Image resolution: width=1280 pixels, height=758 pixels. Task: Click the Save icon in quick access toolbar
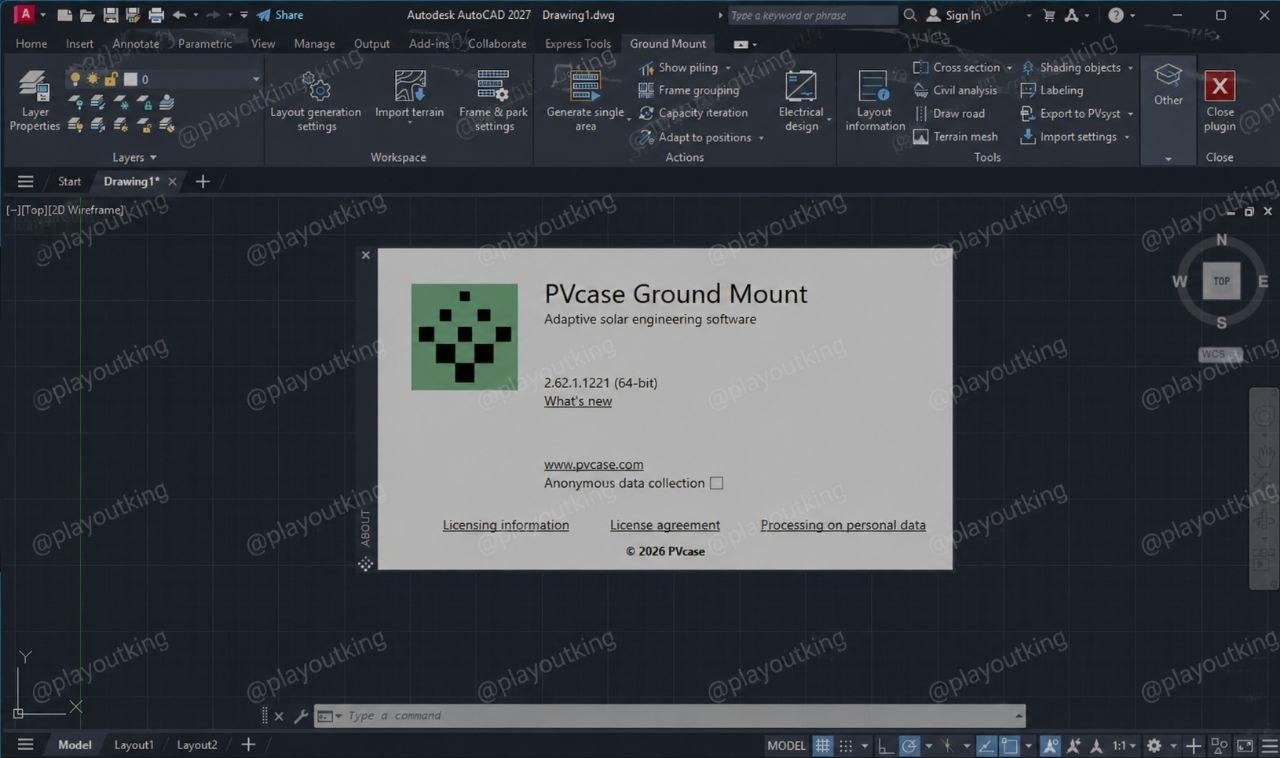(110, 15)
